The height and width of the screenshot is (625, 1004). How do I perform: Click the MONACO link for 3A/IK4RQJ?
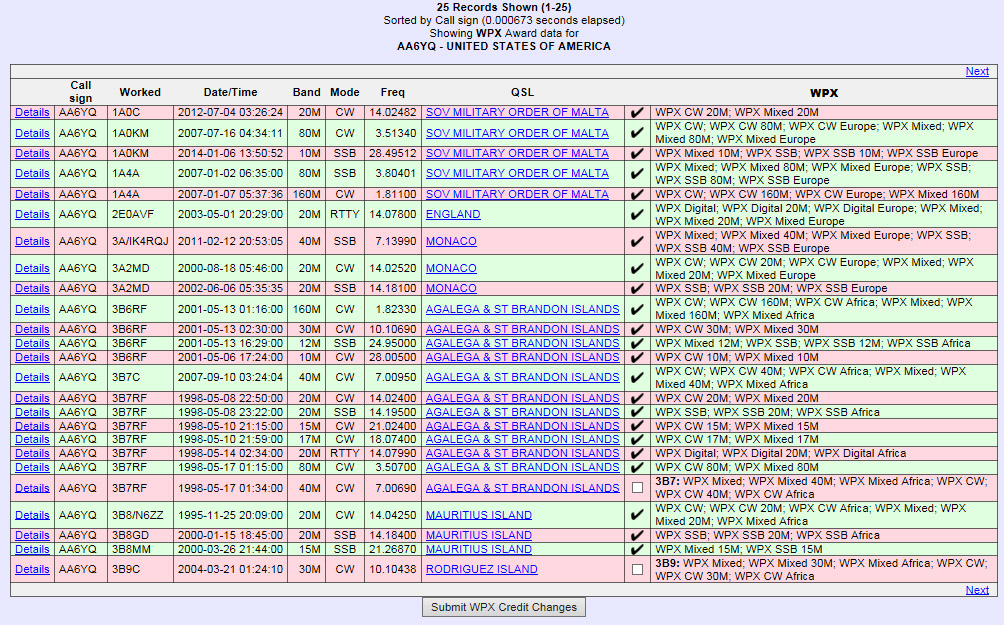tap(451, 242)
